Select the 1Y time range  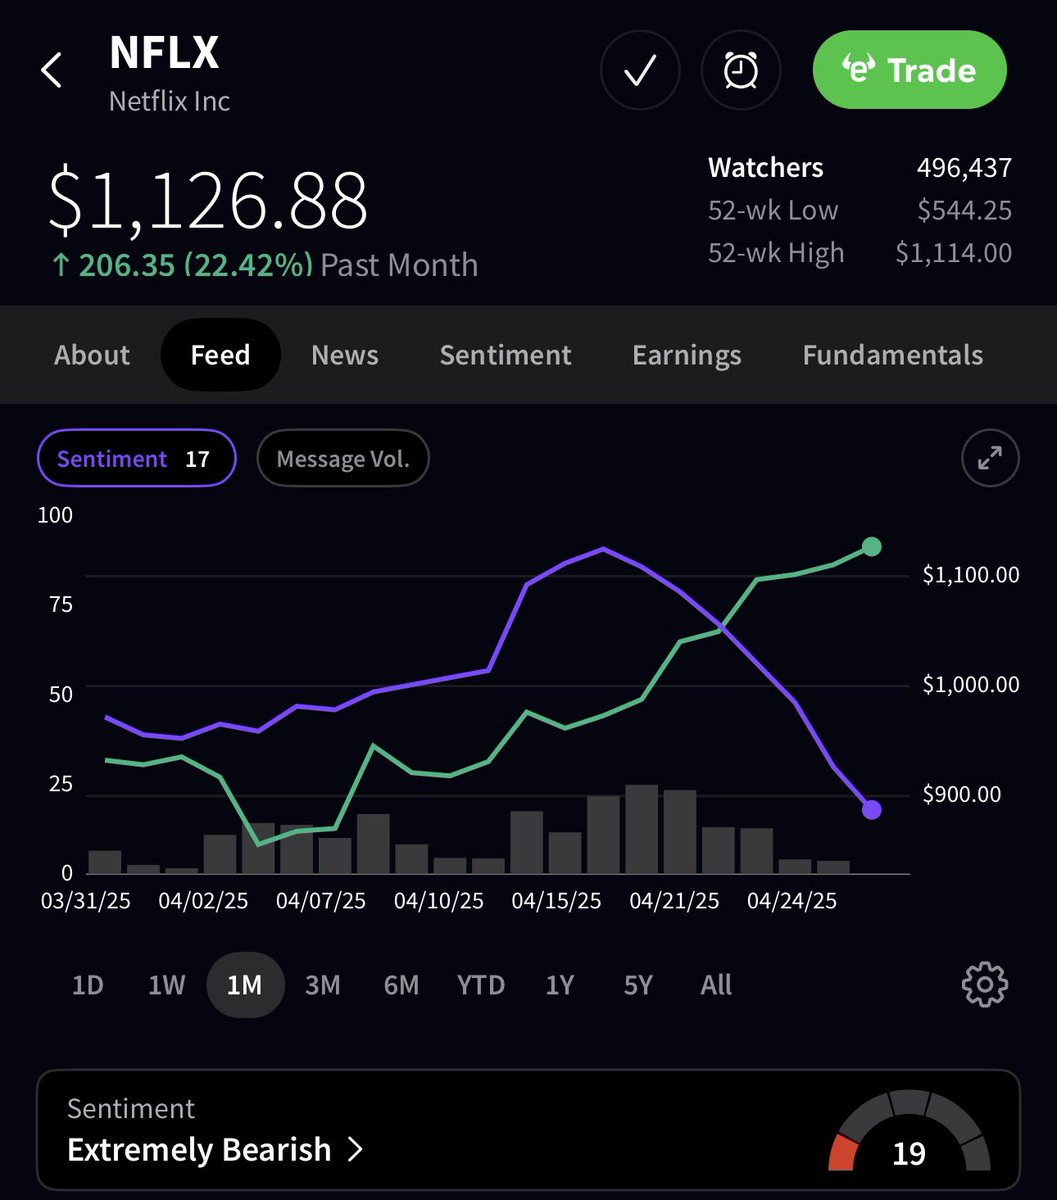(560, 985)
